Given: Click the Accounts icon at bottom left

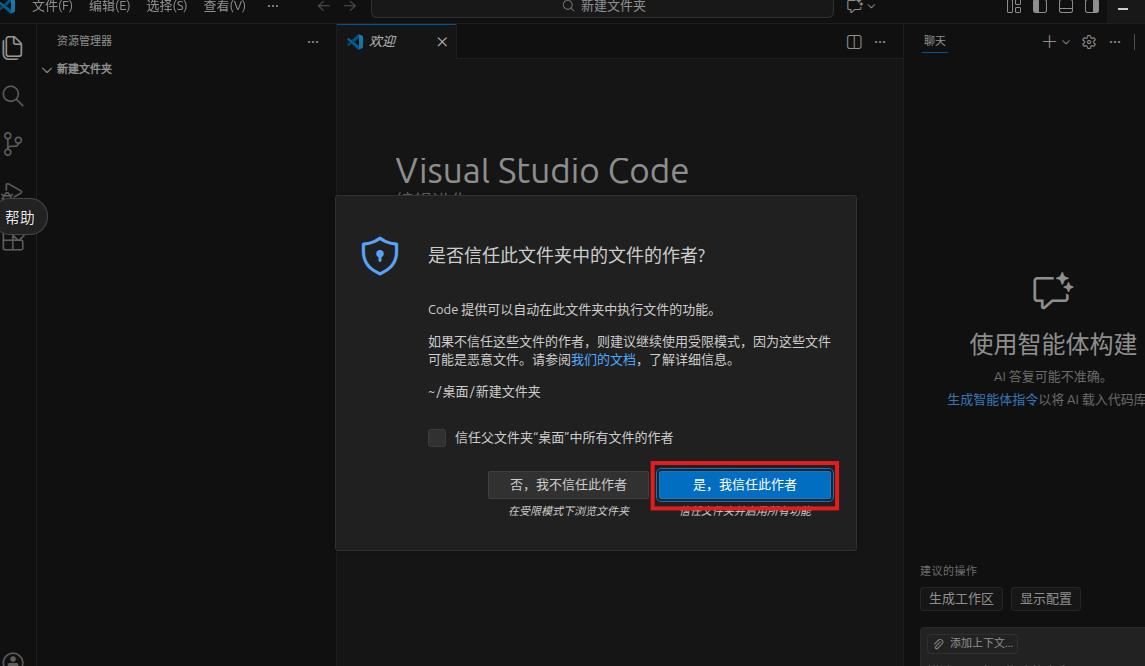Looking at the screenshot, I should point(13,660).
